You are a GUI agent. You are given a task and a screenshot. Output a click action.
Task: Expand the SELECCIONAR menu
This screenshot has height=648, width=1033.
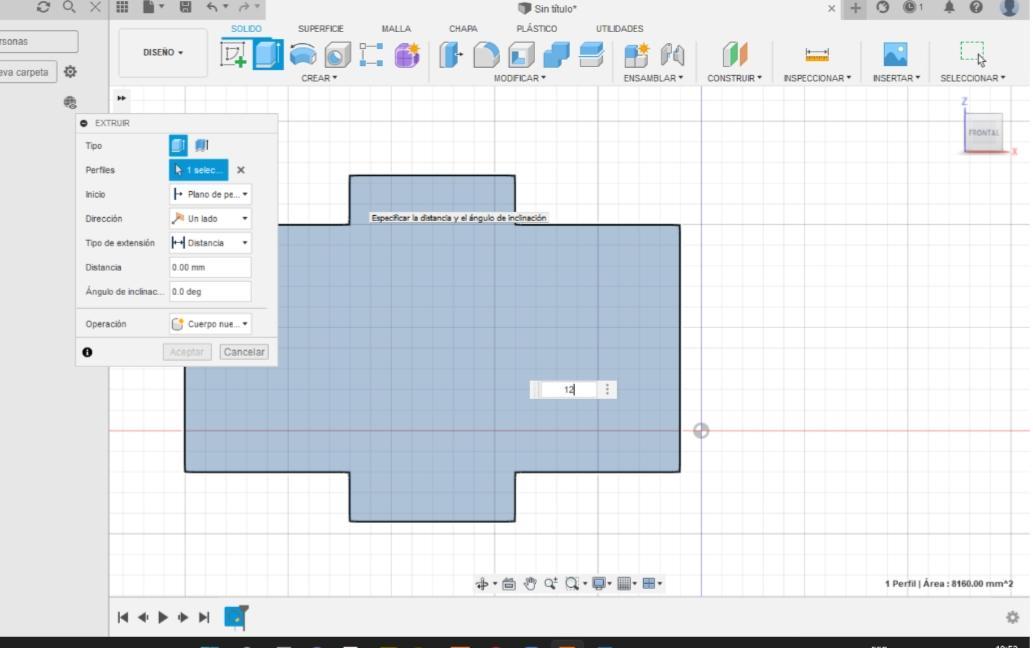(972, 78)
